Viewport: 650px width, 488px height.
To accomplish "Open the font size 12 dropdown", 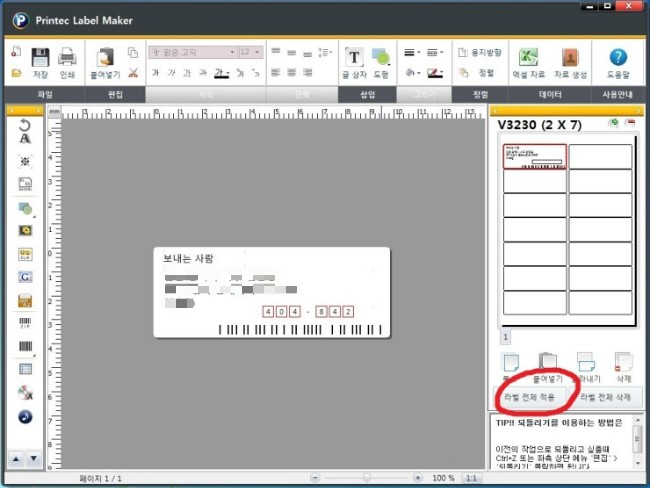I will 257,52.
